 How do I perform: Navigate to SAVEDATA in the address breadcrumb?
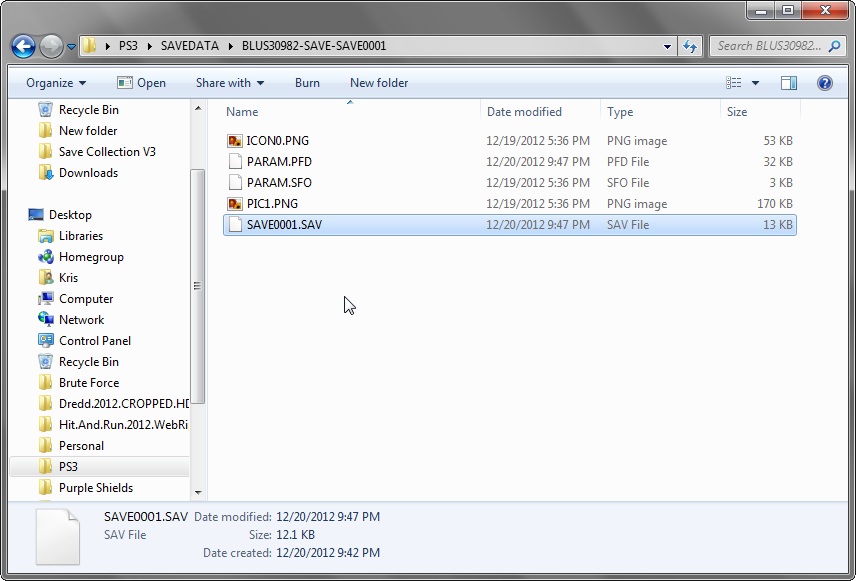pyautogui.click(x=189, y=46)
